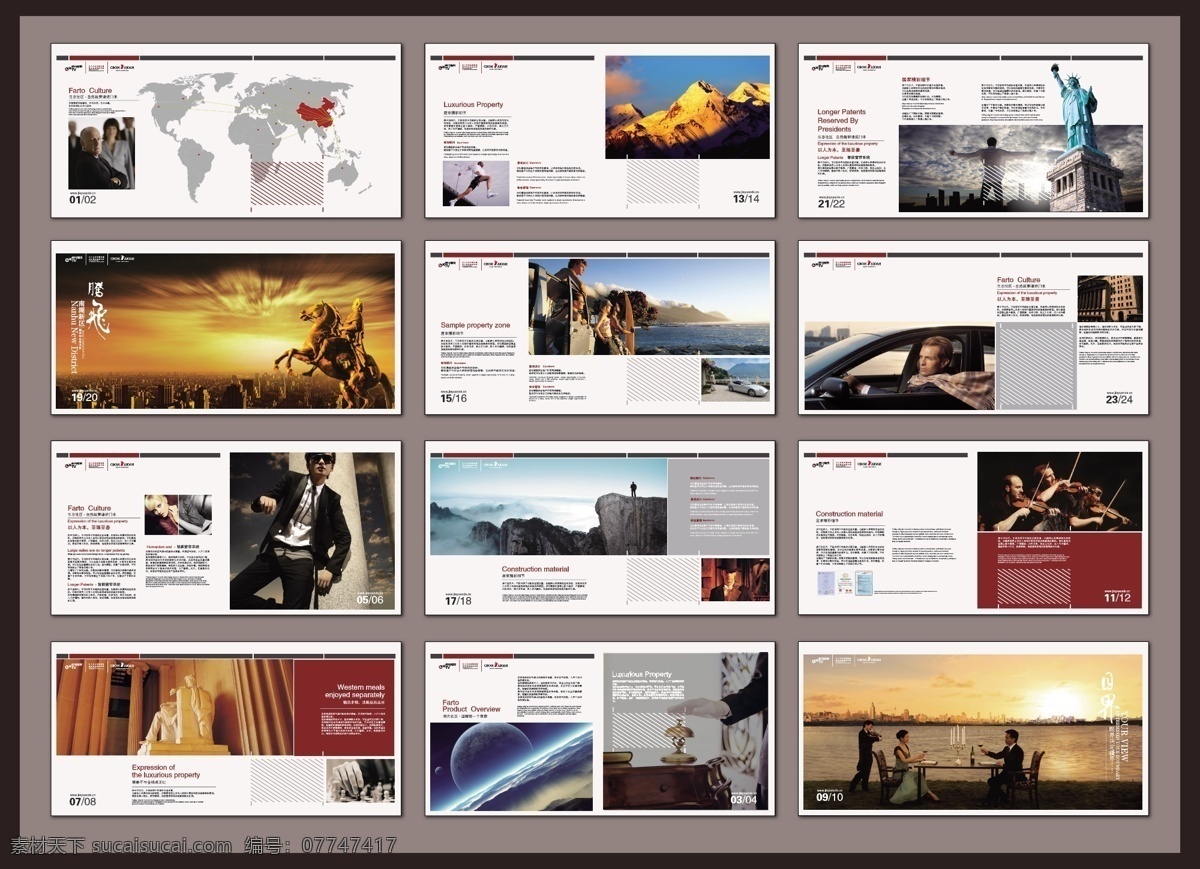This screenshot has width=1200, height=869.
Task: Click page number "01/02"
Action: (83, 200)
